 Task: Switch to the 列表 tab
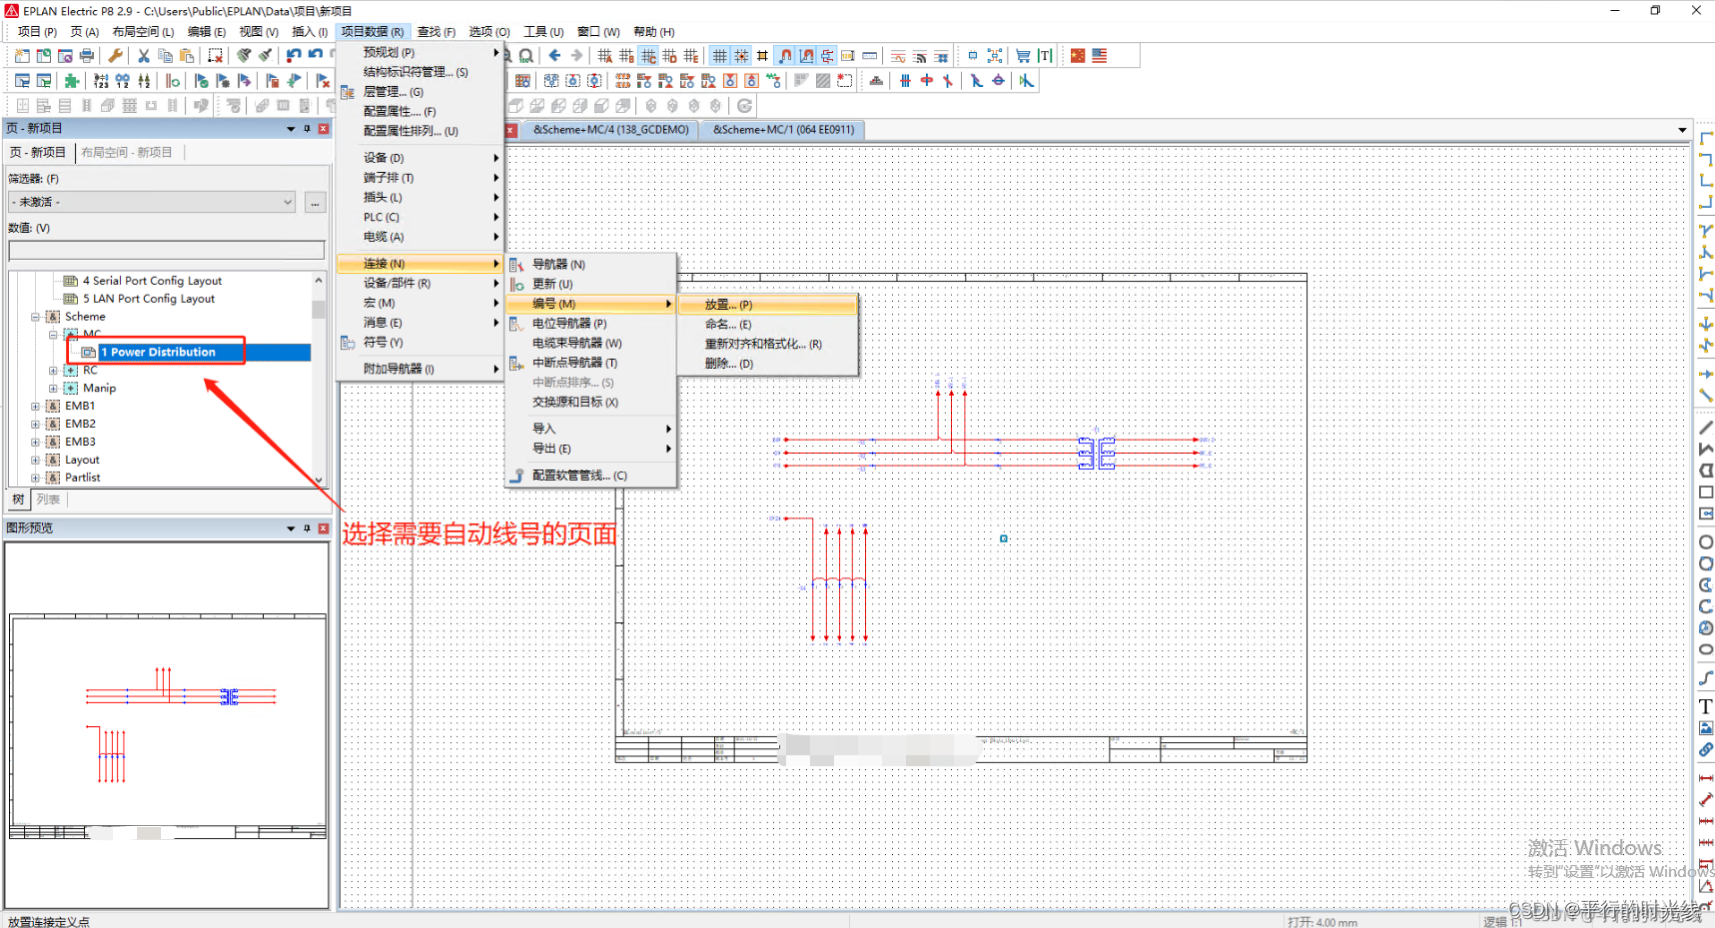pyautogui.click(x=48, y=499)
